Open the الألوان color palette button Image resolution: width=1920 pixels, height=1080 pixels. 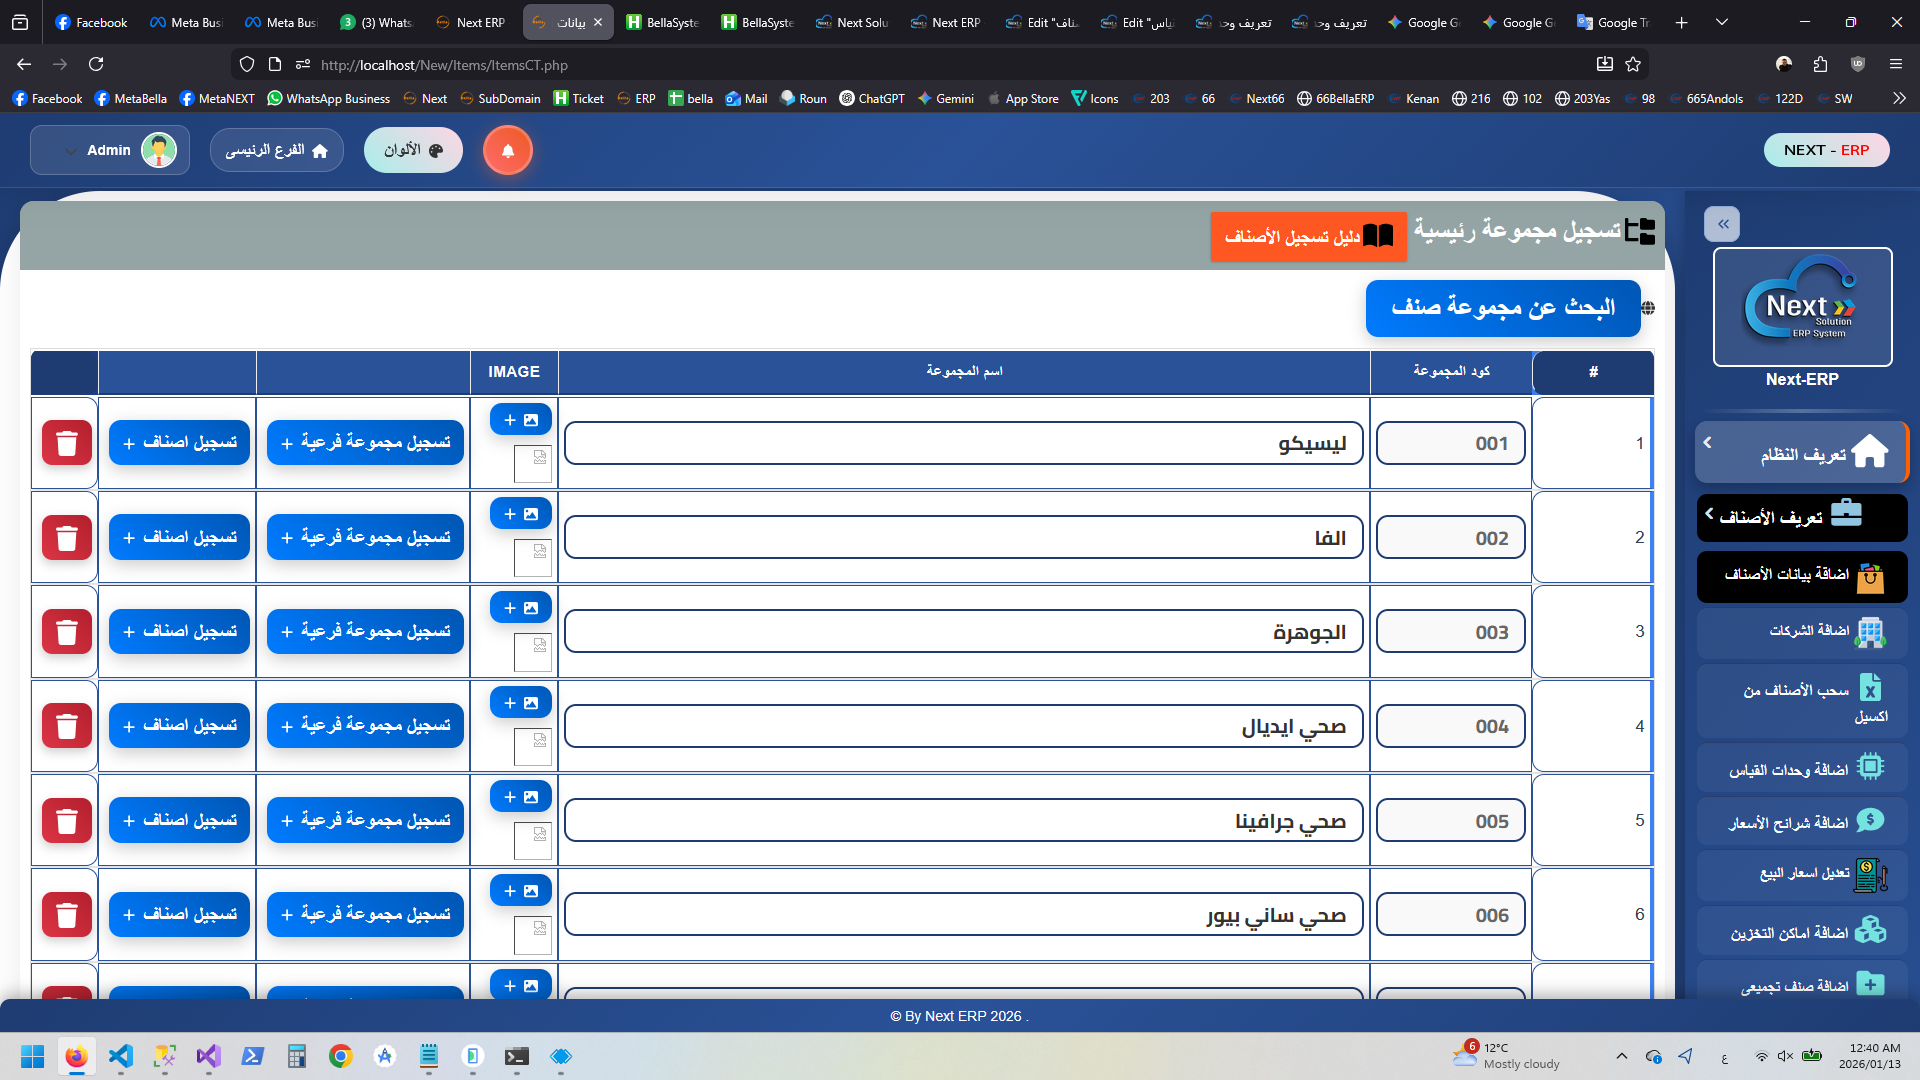pos(413,151)
